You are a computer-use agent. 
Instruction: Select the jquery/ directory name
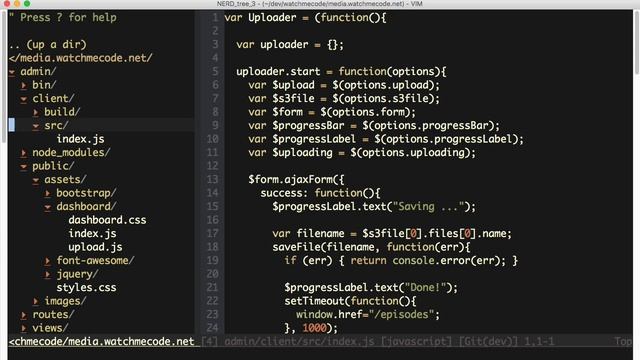[x=77, y=274]
